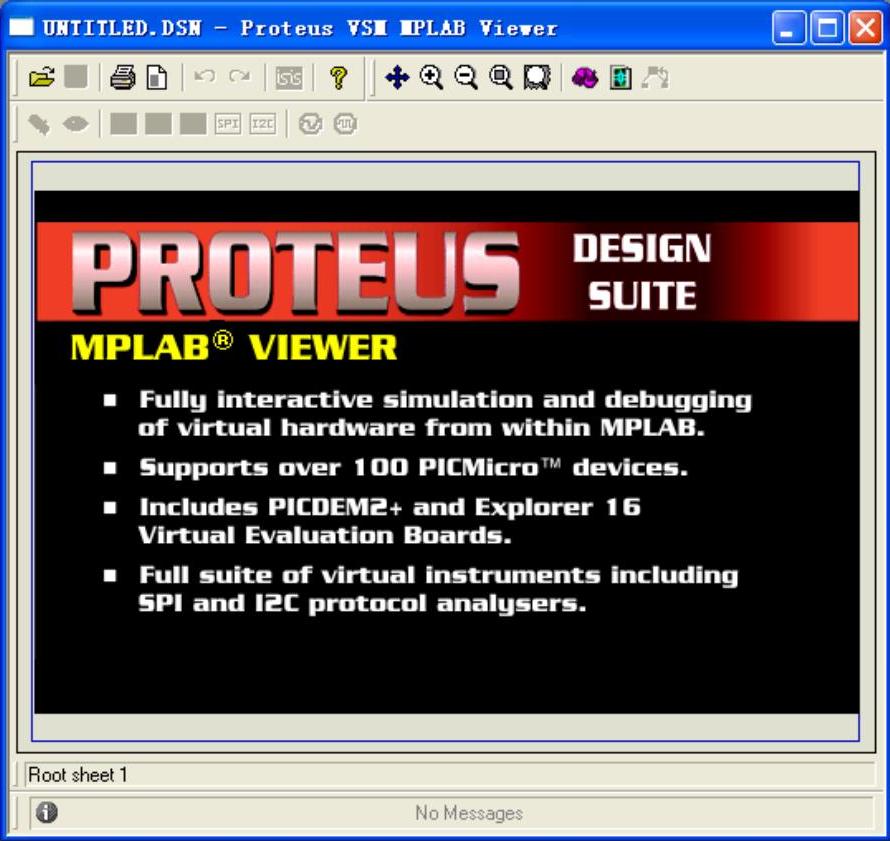Redo the last undone action
Screen dimensions: 890x841
coord(240,77)
